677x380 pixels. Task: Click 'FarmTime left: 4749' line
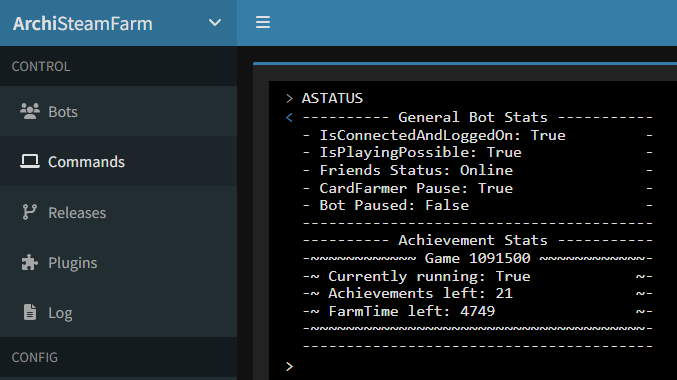point(411,311)
